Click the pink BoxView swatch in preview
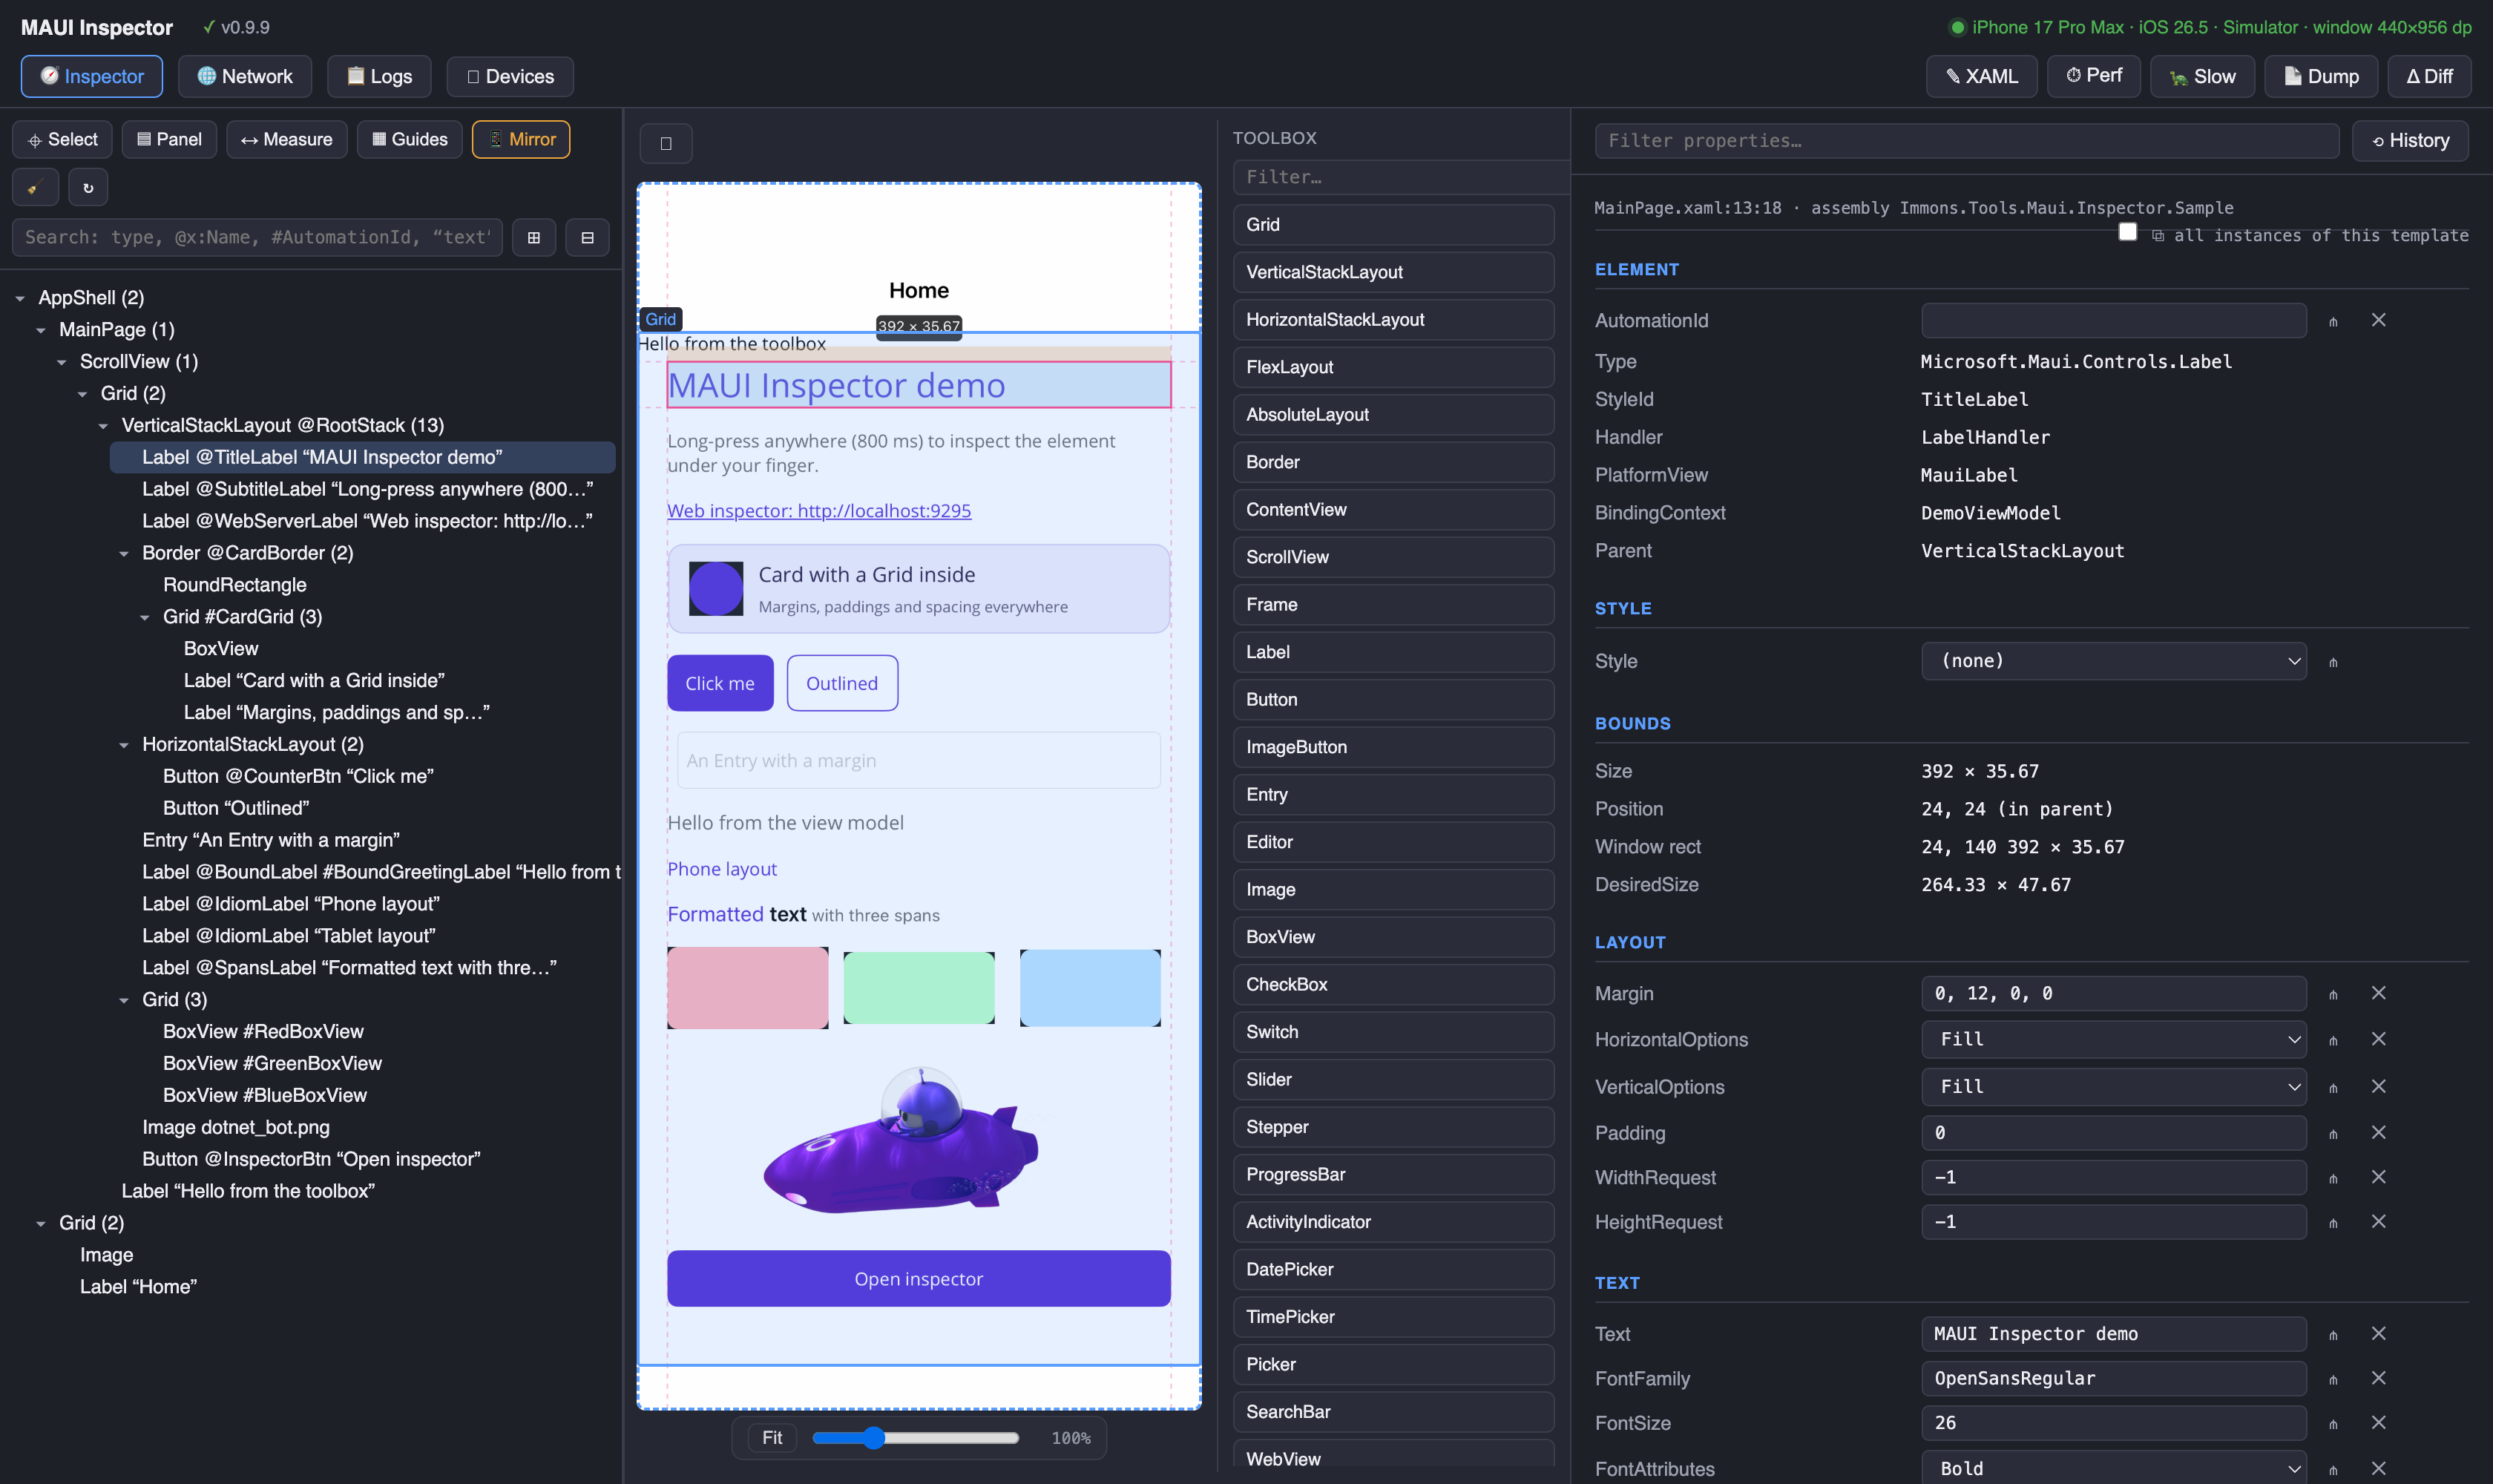2493x1484 pixels. (x=748, y=988)
